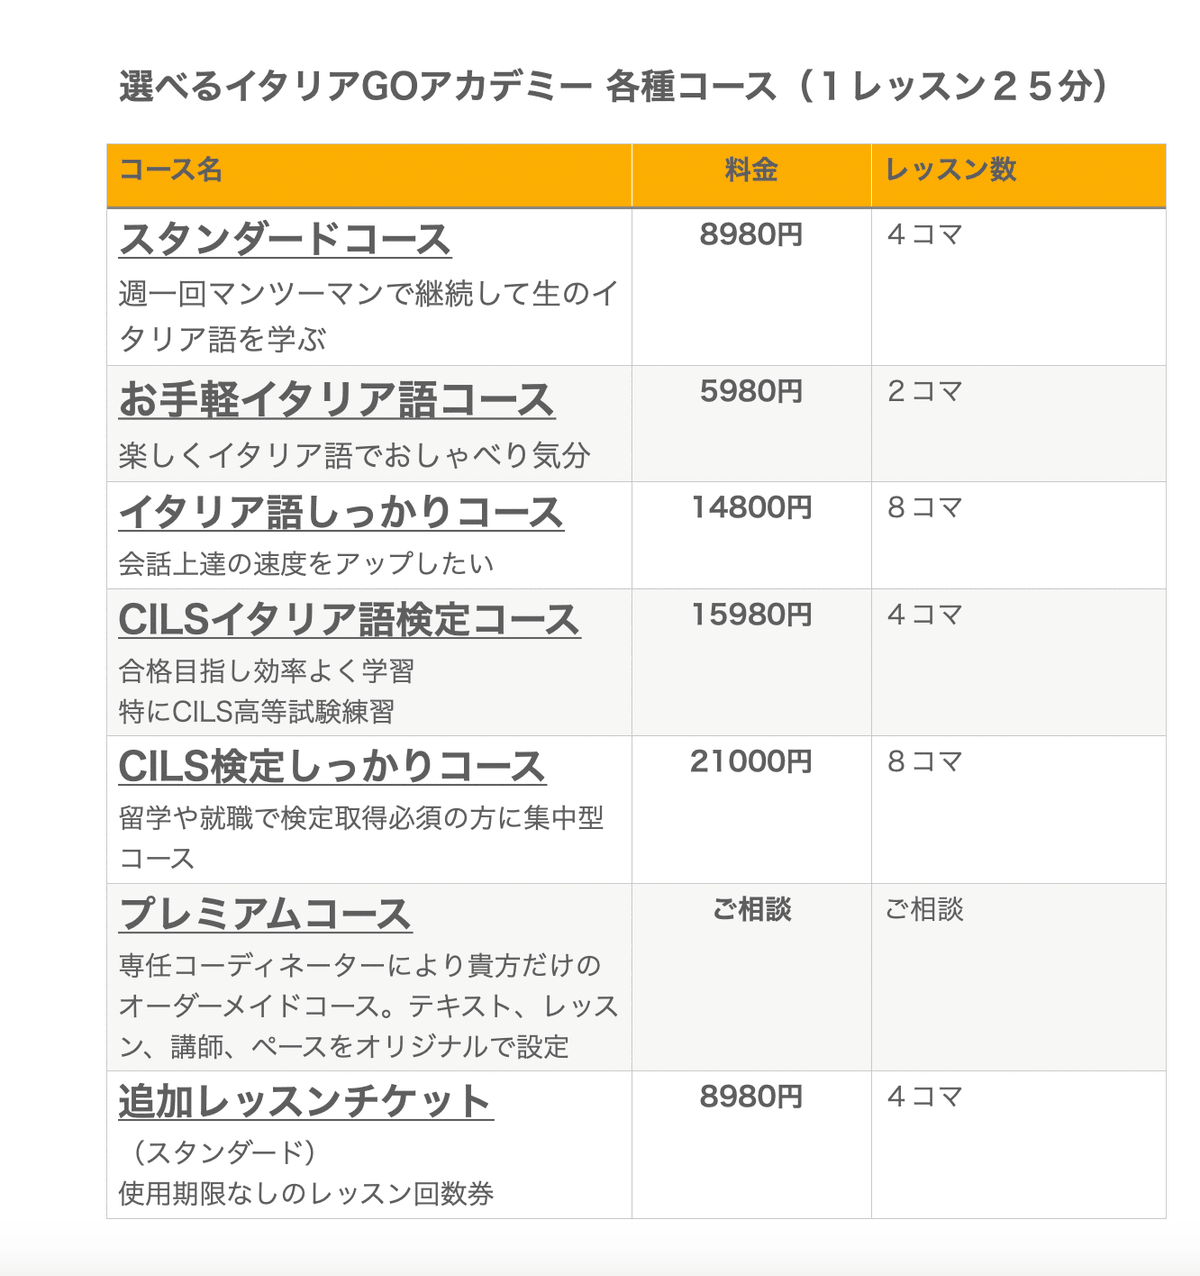Click the 5980円 price cell
This screenshot has height=1276, width=1200.
point(751,392)
